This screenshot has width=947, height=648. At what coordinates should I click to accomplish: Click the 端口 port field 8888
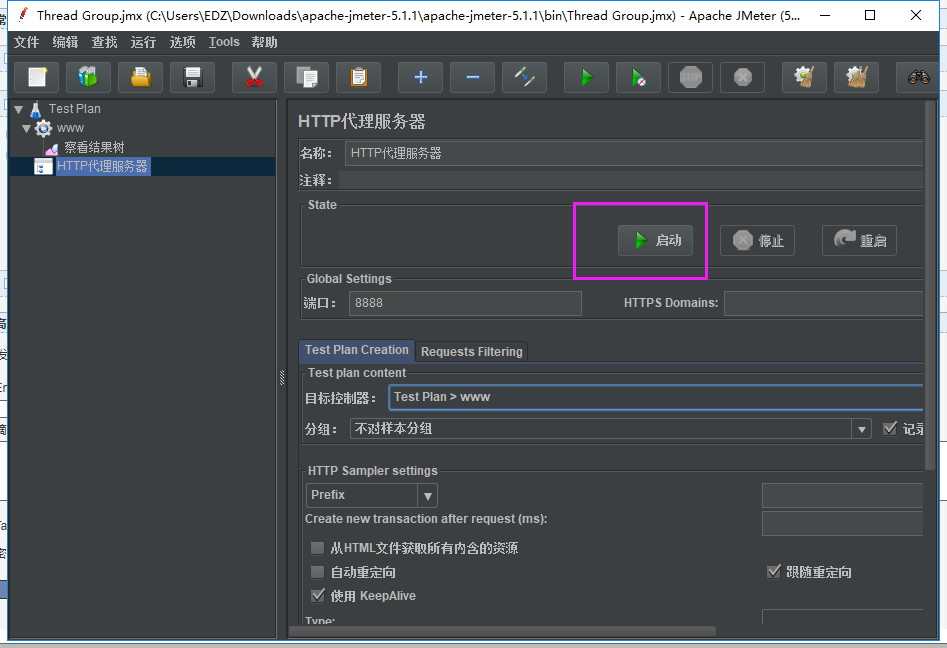[465, 303]
